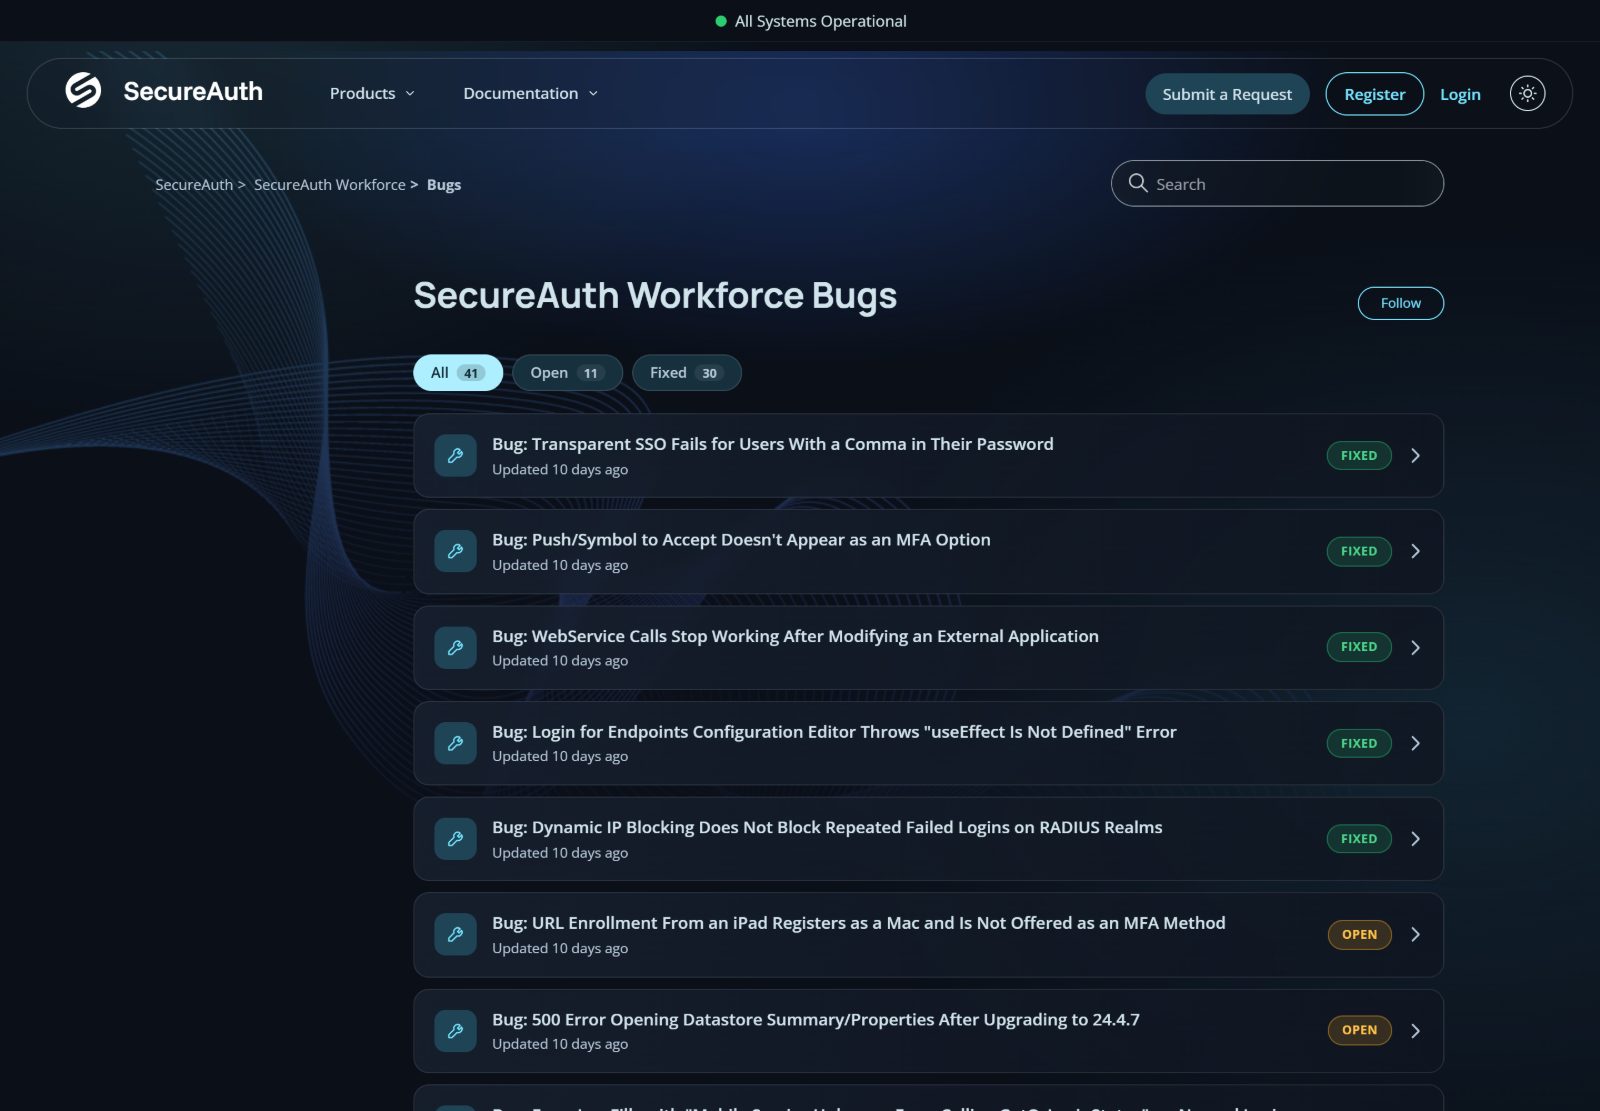Click FIXED badge on Transparent SSO row
The width and height of the screenshot is (1600, 1111).
click(1358, 455)
